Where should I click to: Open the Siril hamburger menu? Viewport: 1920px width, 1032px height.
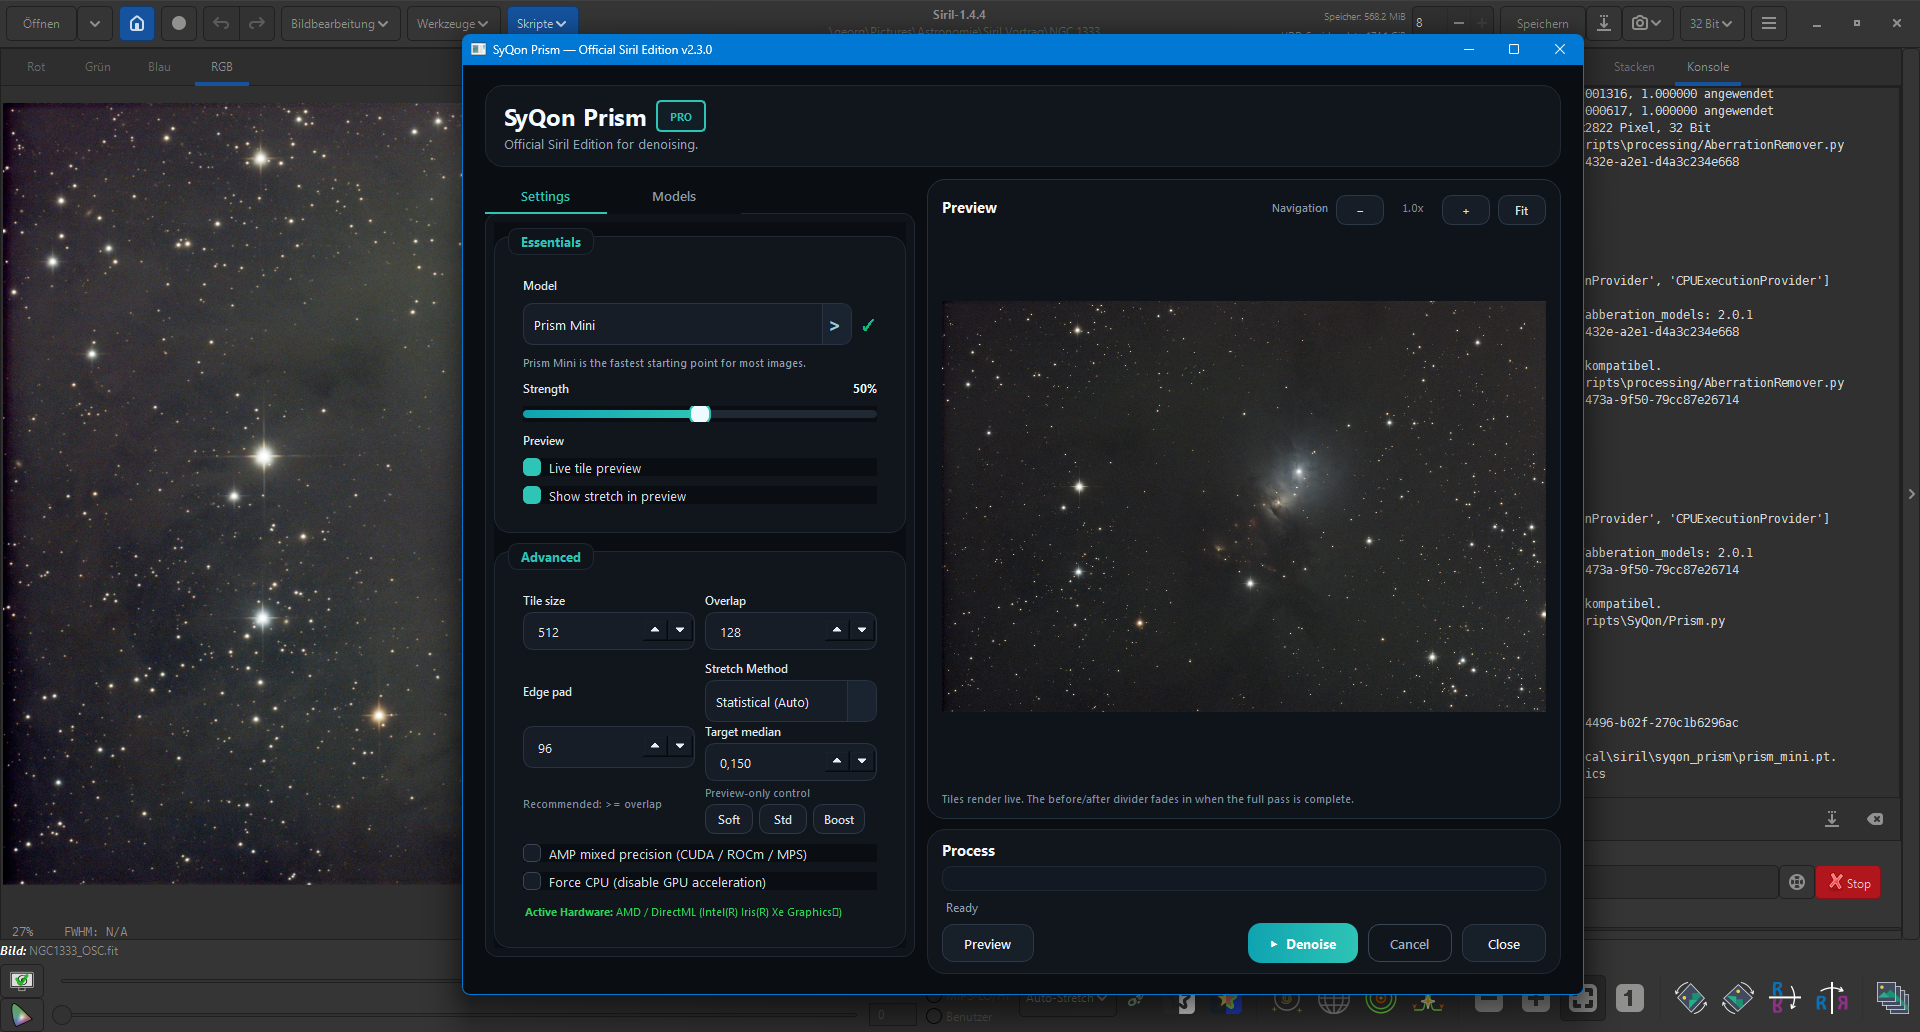tap(1769, 23)
